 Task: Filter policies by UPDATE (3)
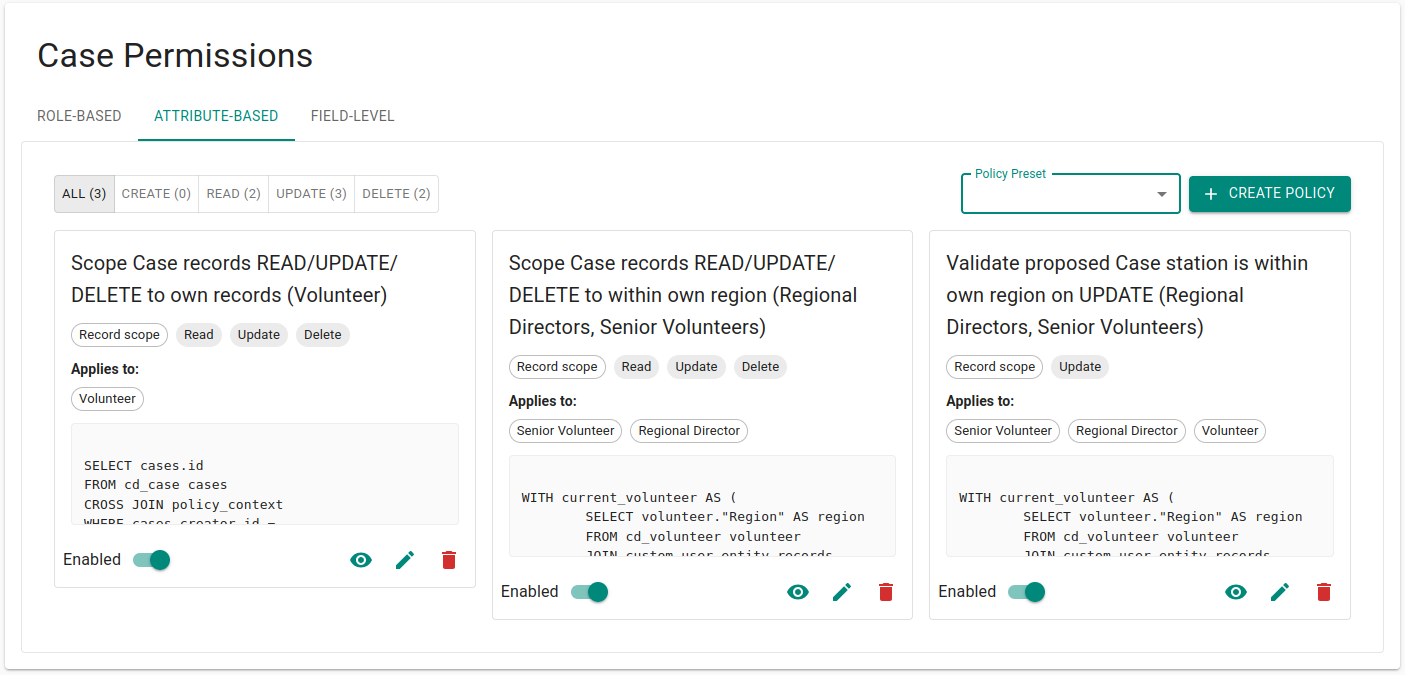(x=312, y=194)
